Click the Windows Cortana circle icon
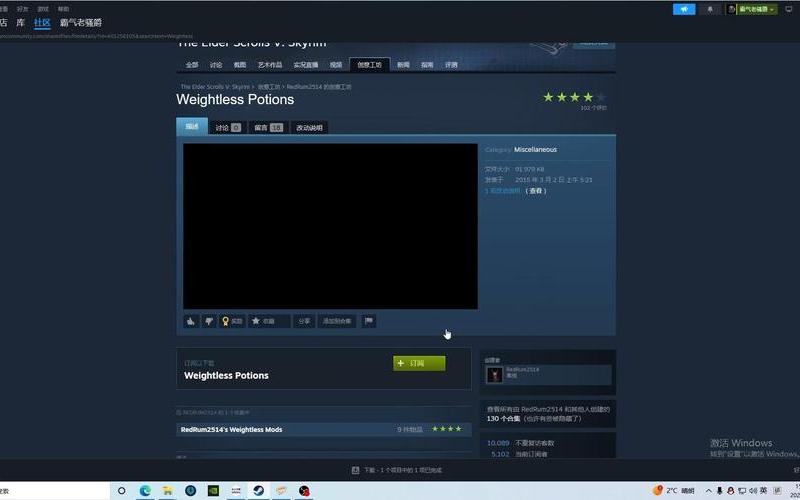This screenshot has width=800, height=500. tap(121, 491)
